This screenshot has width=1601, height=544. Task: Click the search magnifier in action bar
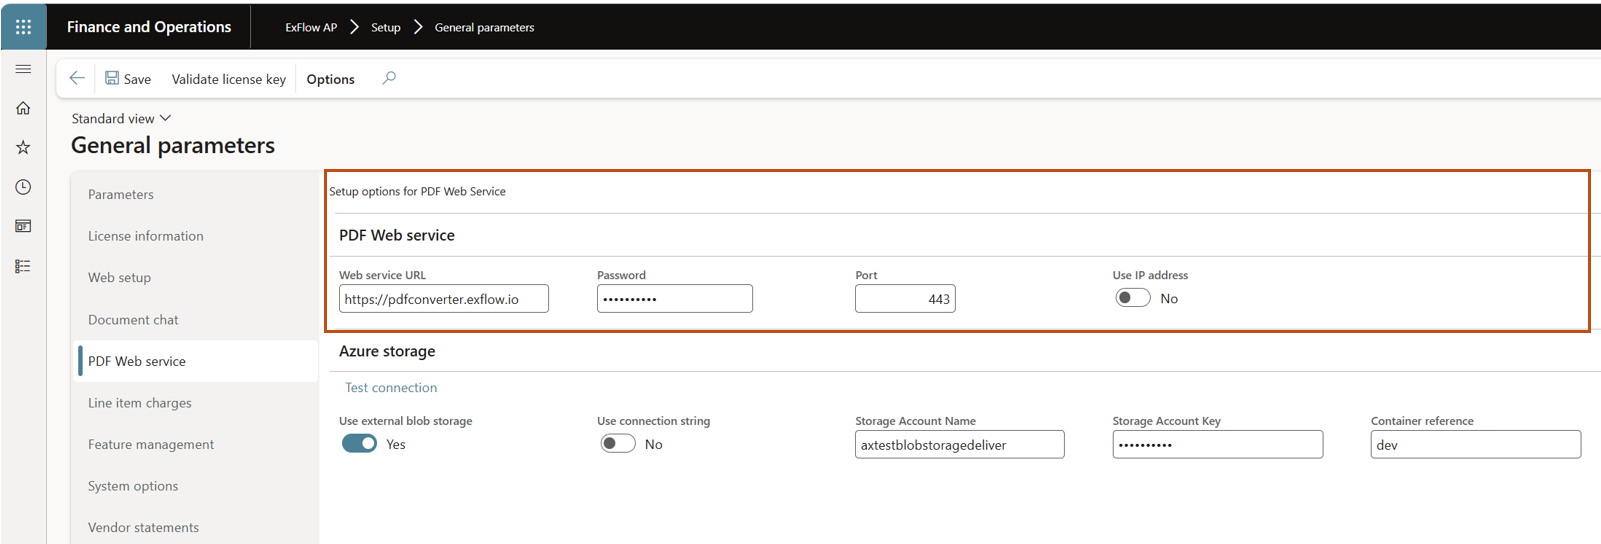pyautogui.click(x=389, y=78)
